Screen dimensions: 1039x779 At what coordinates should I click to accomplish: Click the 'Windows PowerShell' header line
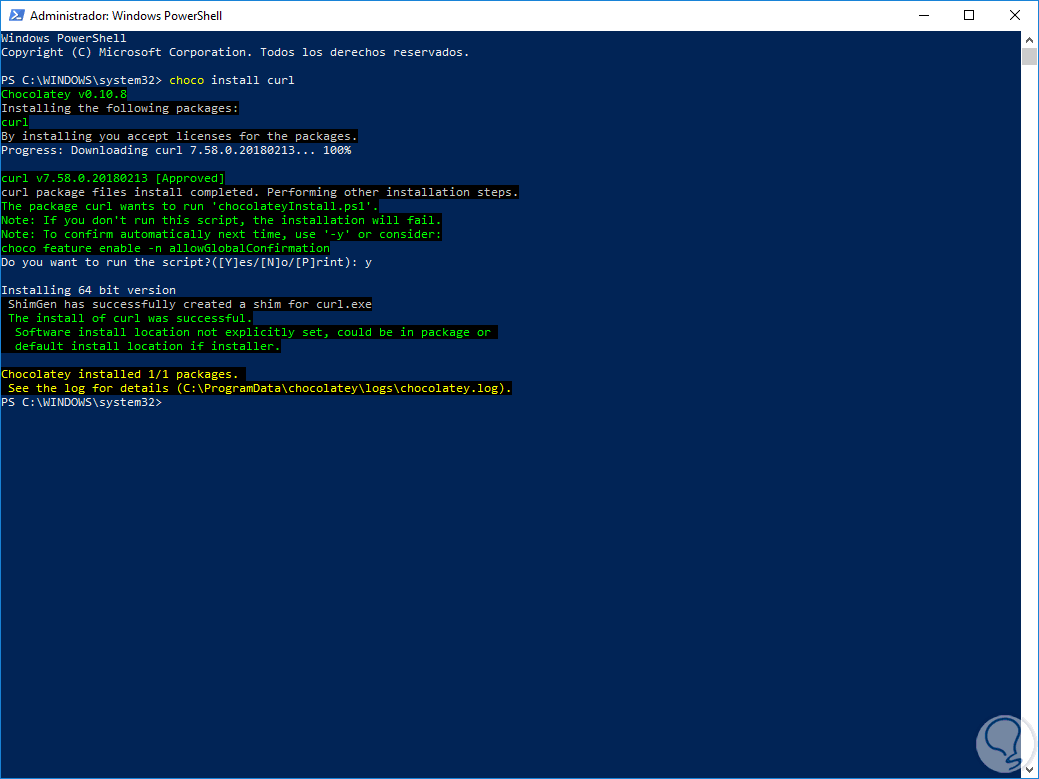click(64, 38)
